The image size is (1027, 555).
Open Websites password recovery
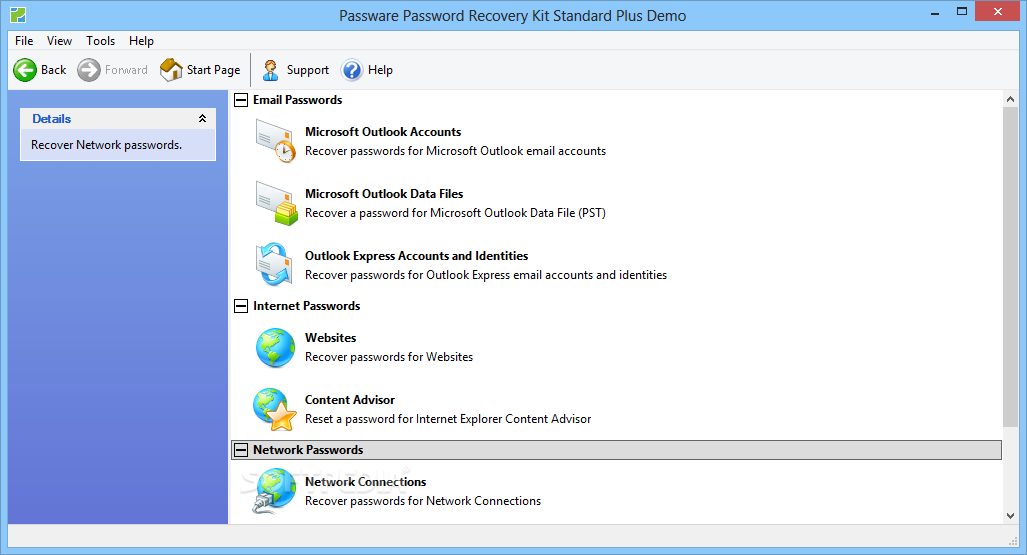coord(331,338)
